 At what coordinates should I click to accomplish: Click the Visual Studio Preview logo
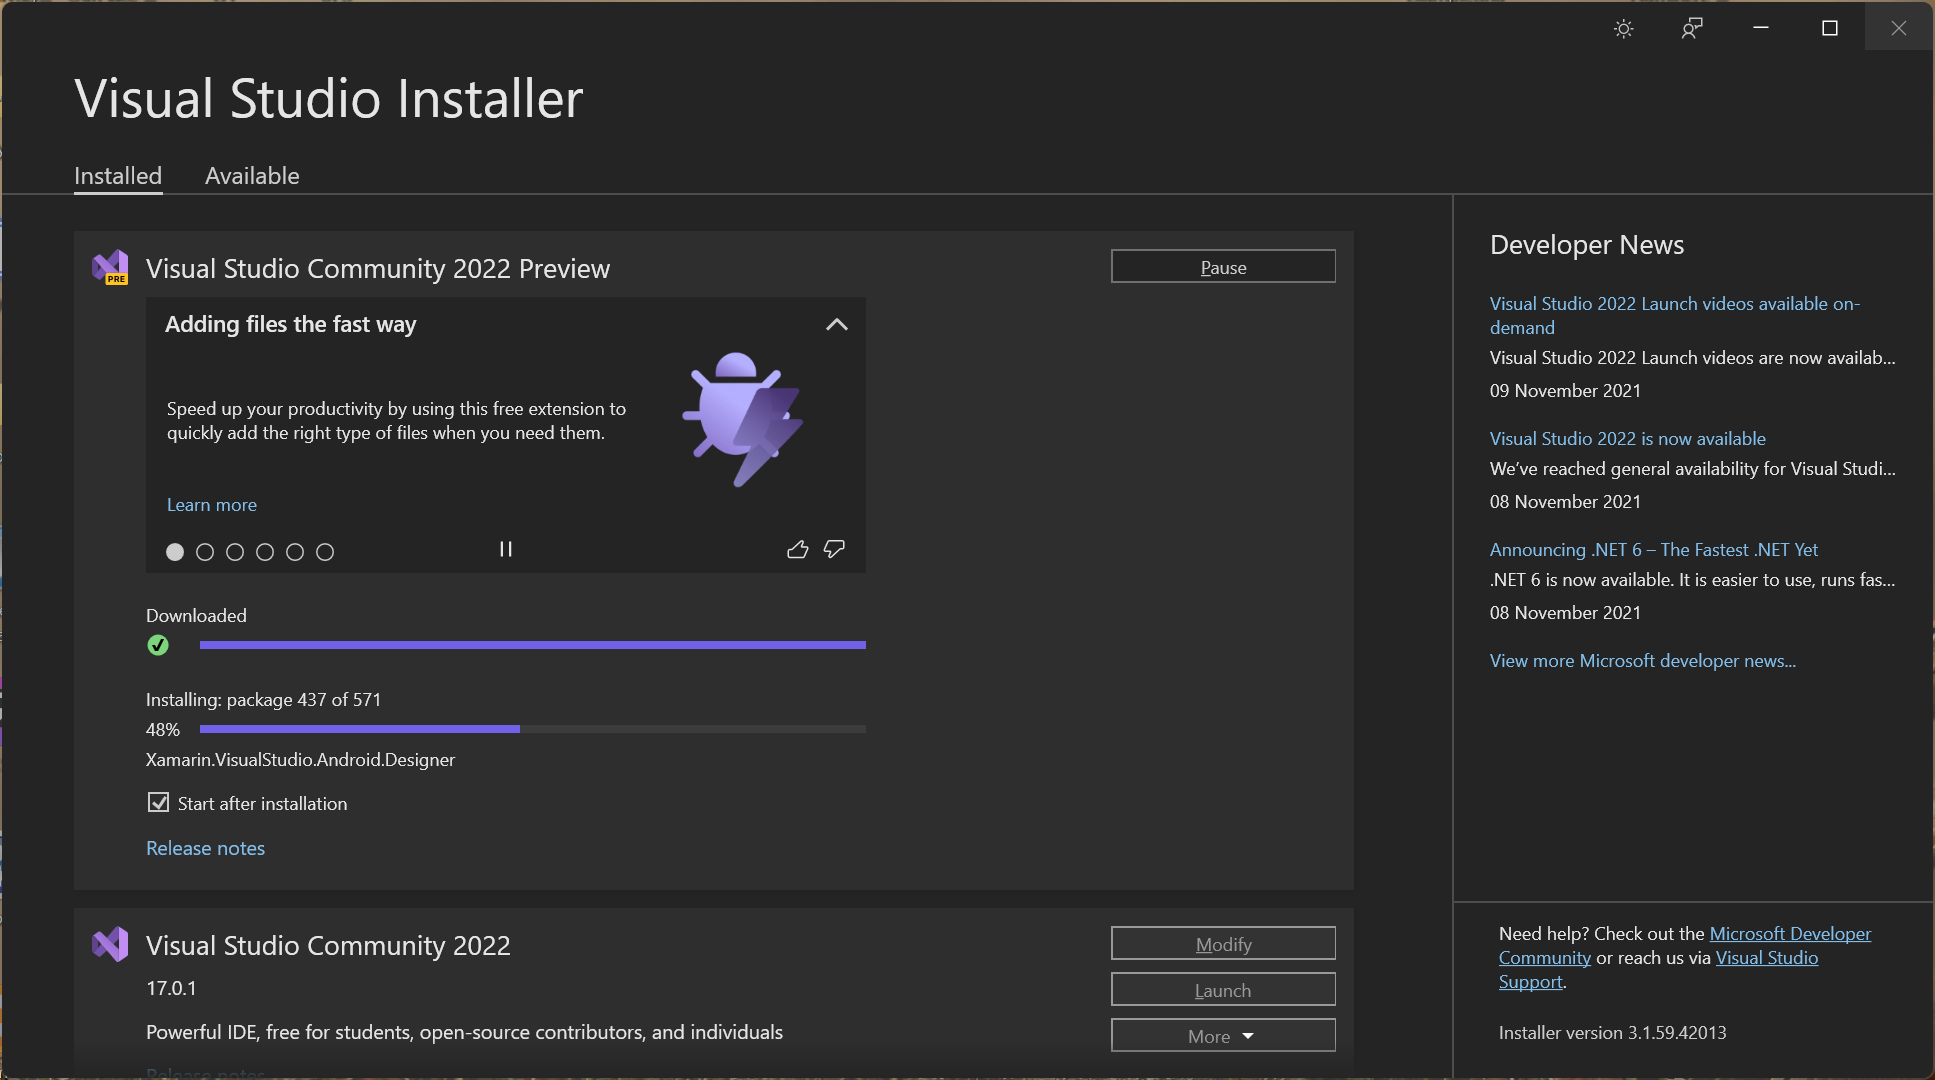(110, 266)
